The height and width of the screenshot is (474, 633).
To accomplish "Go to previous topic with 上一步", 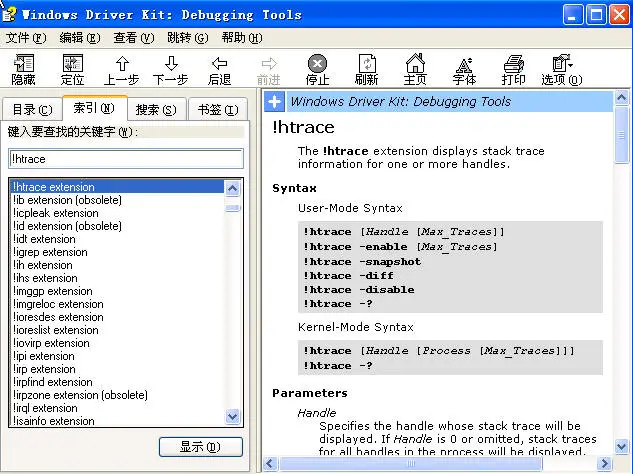I will [122, 69].
